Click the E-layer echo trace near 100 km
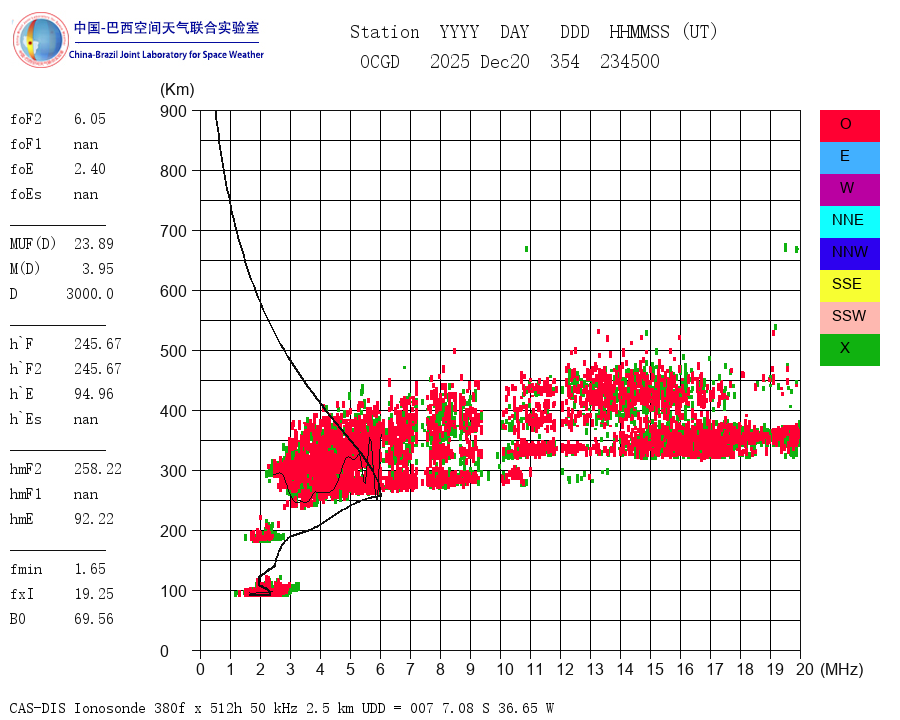The height and width of the screenshot is (720, 900). click(x=267, y=588)
